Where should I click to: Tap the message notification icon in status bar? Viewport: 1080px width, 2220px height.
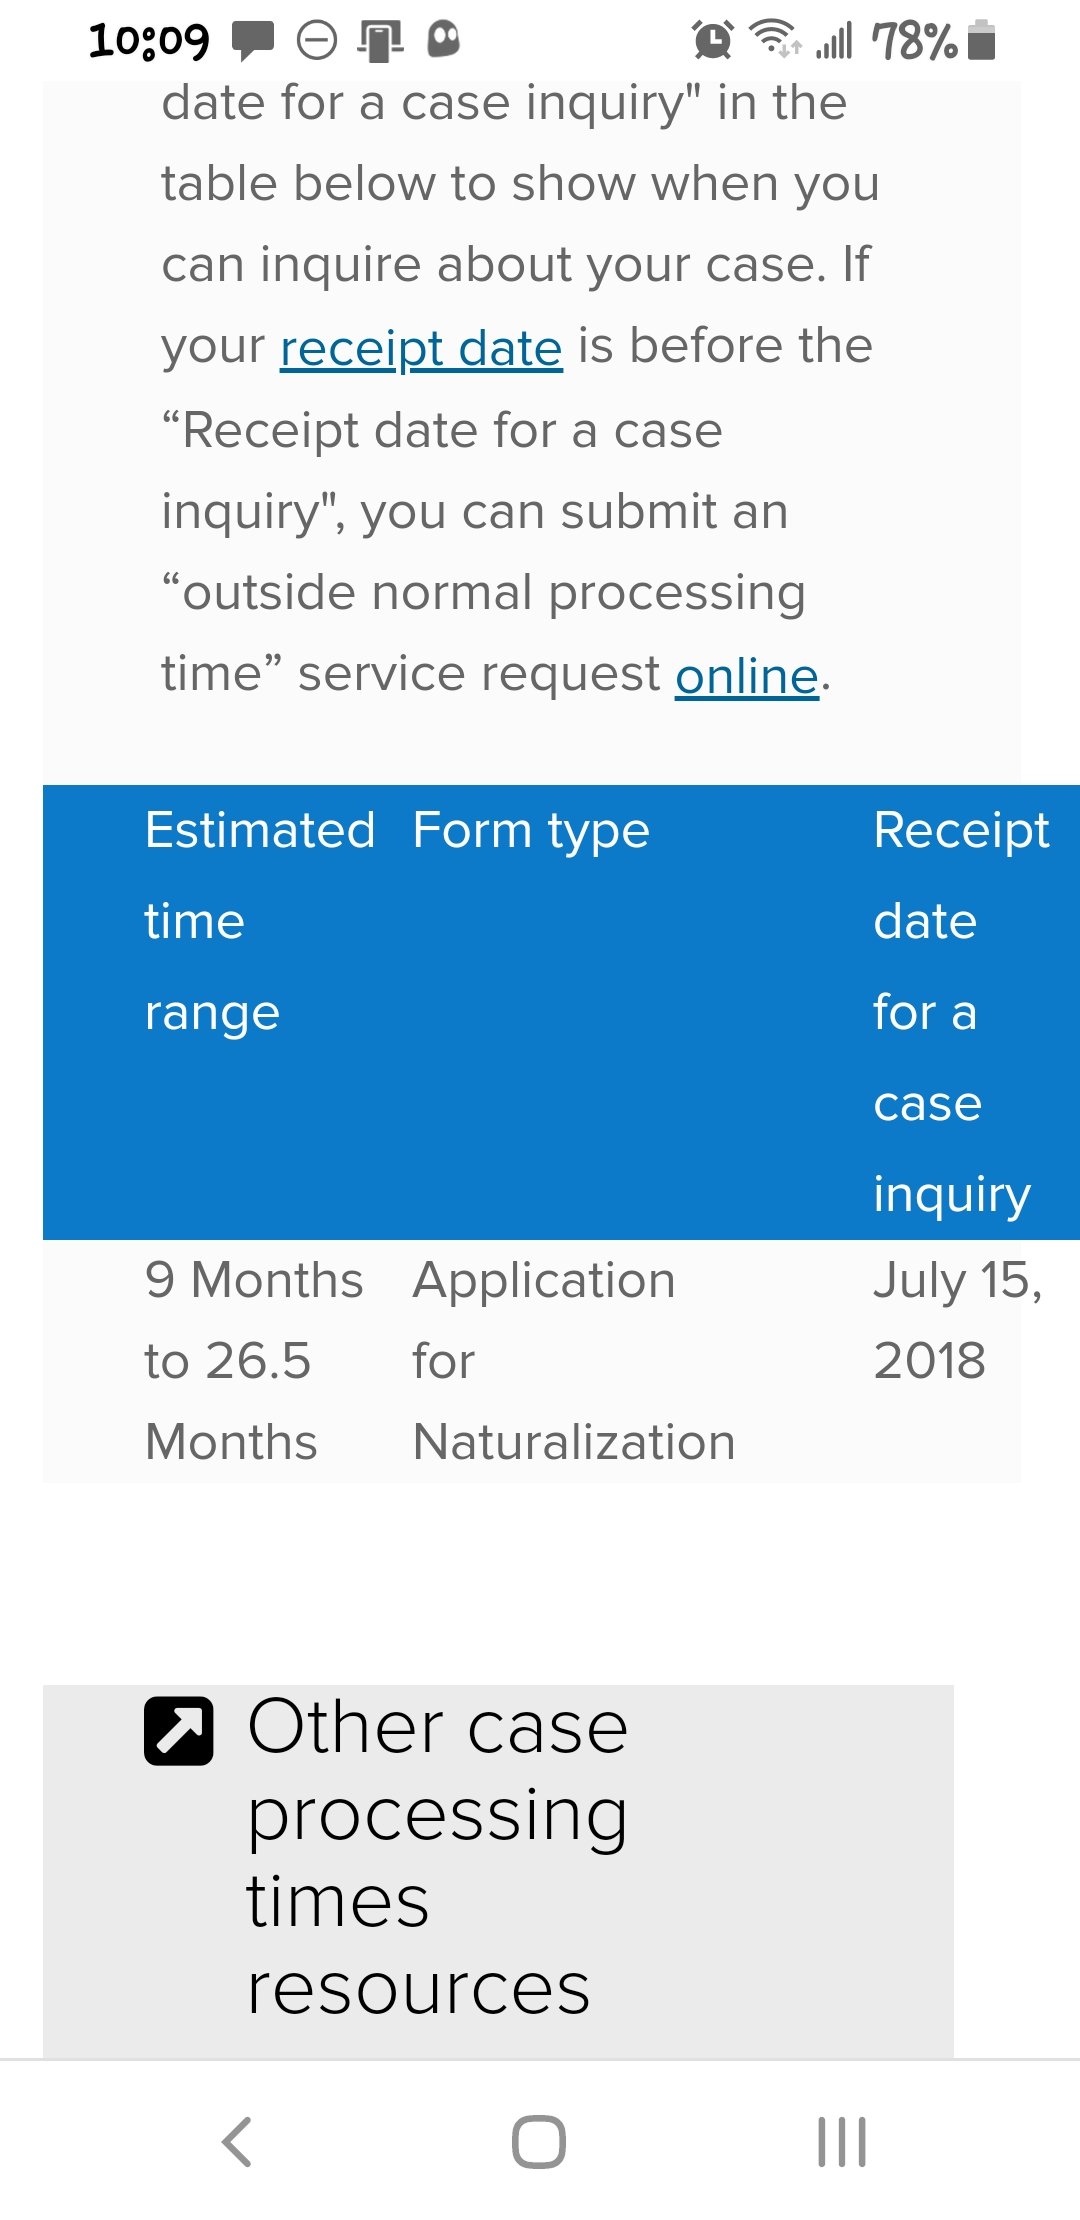pos(252,40)
